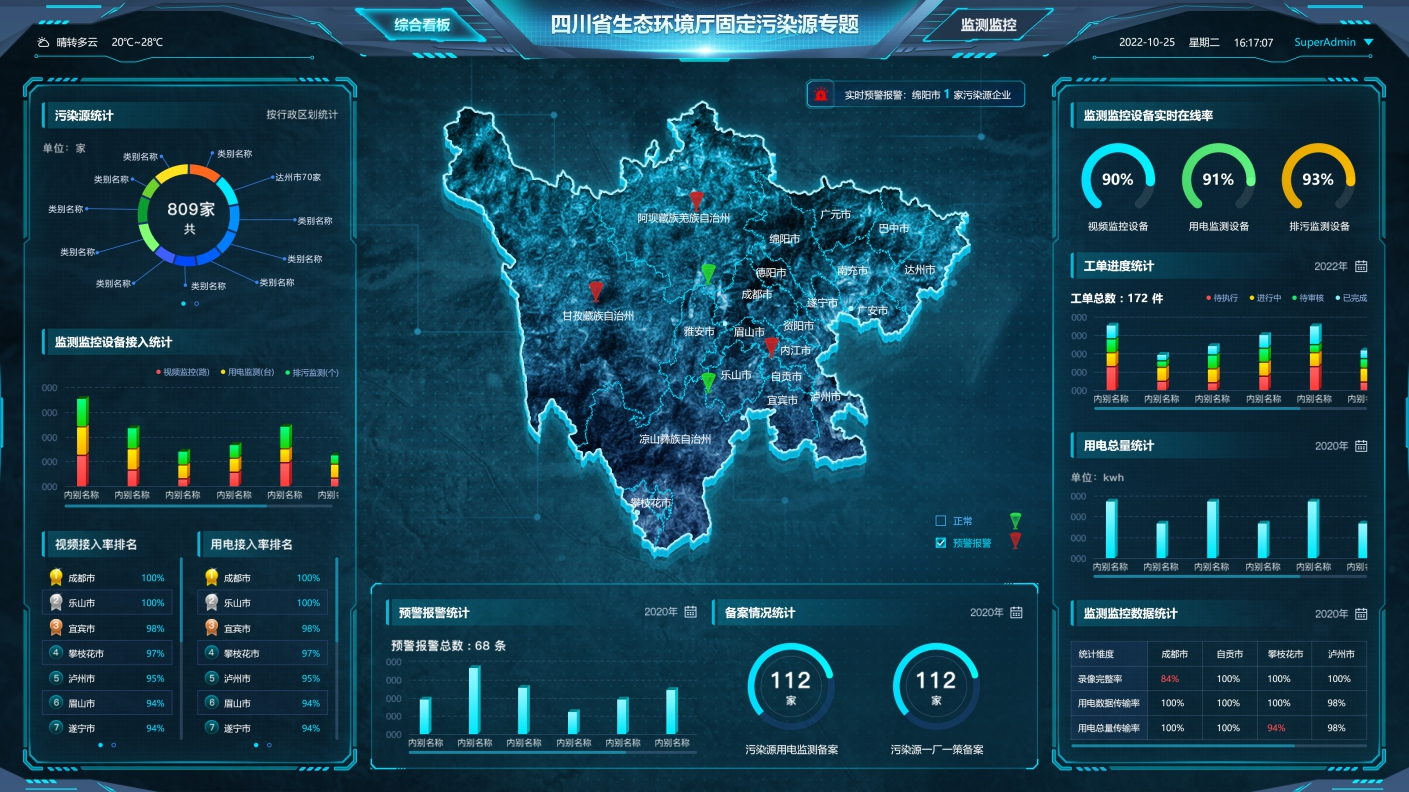The image size is (1409, 792).
Task: Select red alert marker on 甘孜藏族自治州
Action: tap(596, 291)
